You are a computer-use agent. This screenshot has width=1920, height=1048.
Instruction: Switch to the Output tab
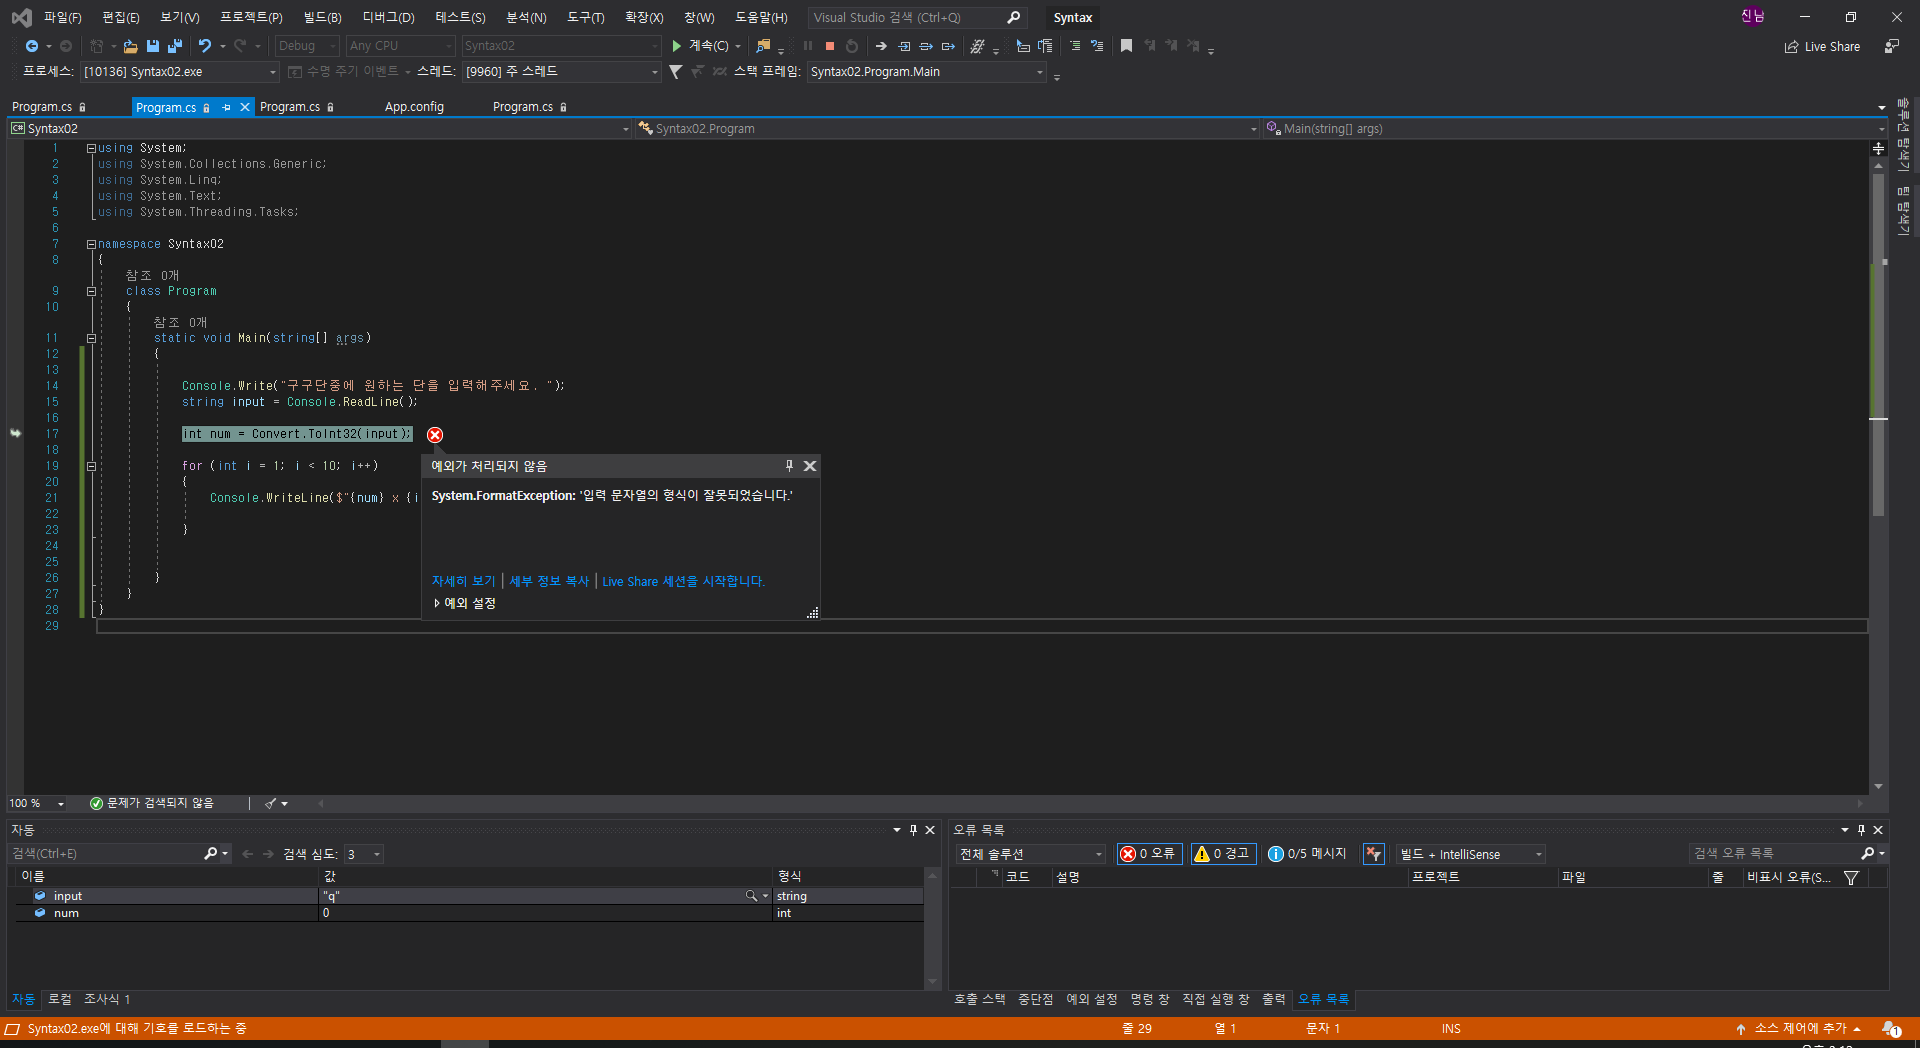tap(1273, 999)
